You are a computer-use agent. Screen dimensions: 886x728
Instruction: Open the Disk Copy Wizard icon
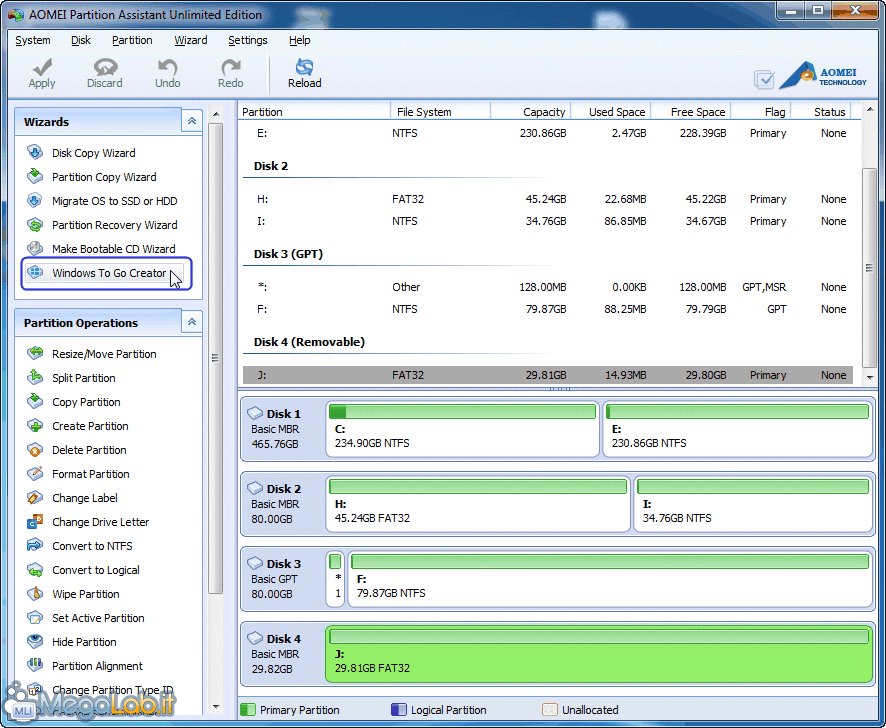(x=35, y=153)
